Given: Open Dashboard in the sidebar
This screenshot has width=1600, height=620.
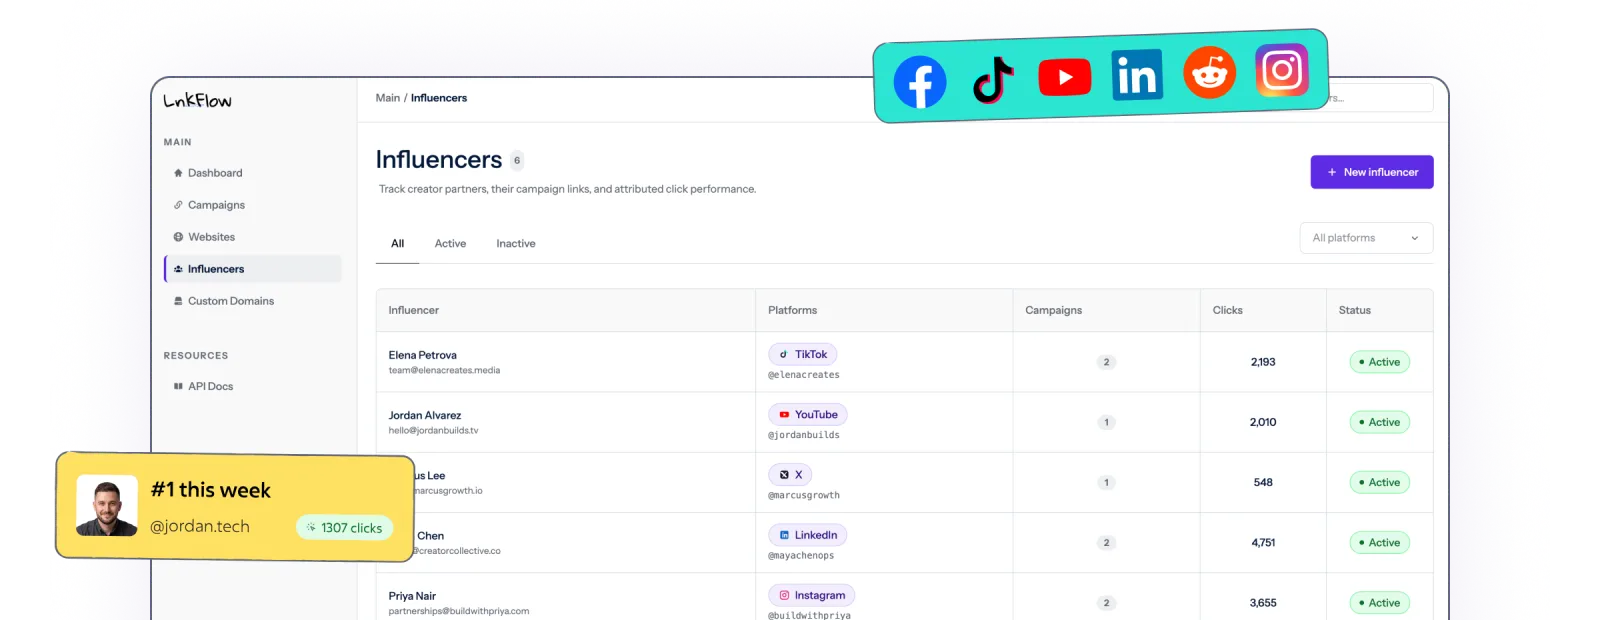Looking at the screenshot, I should (x=253, y=173).
